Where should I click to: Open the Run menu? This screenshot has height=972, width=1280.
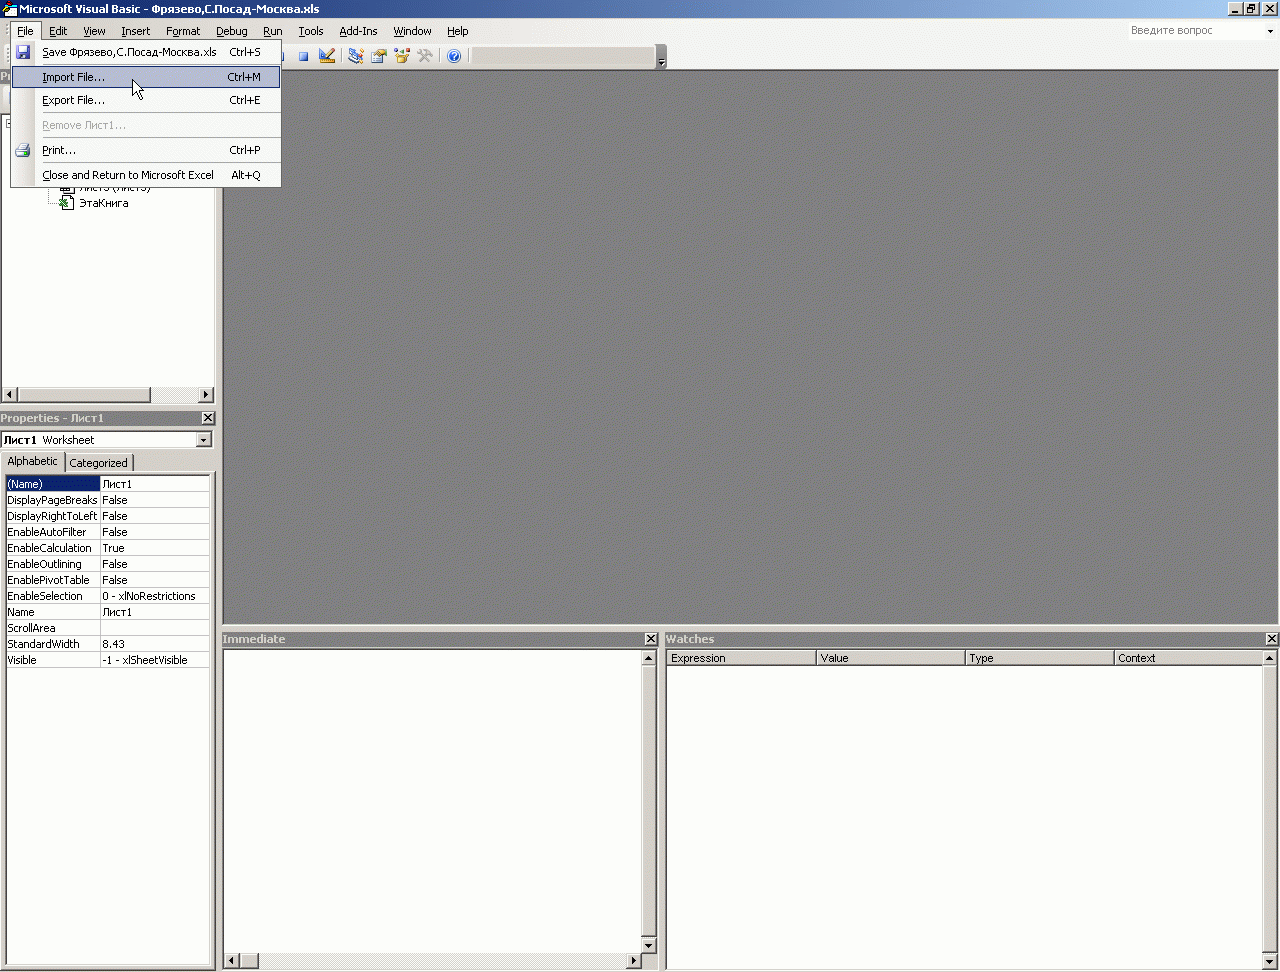pos(273,31)
